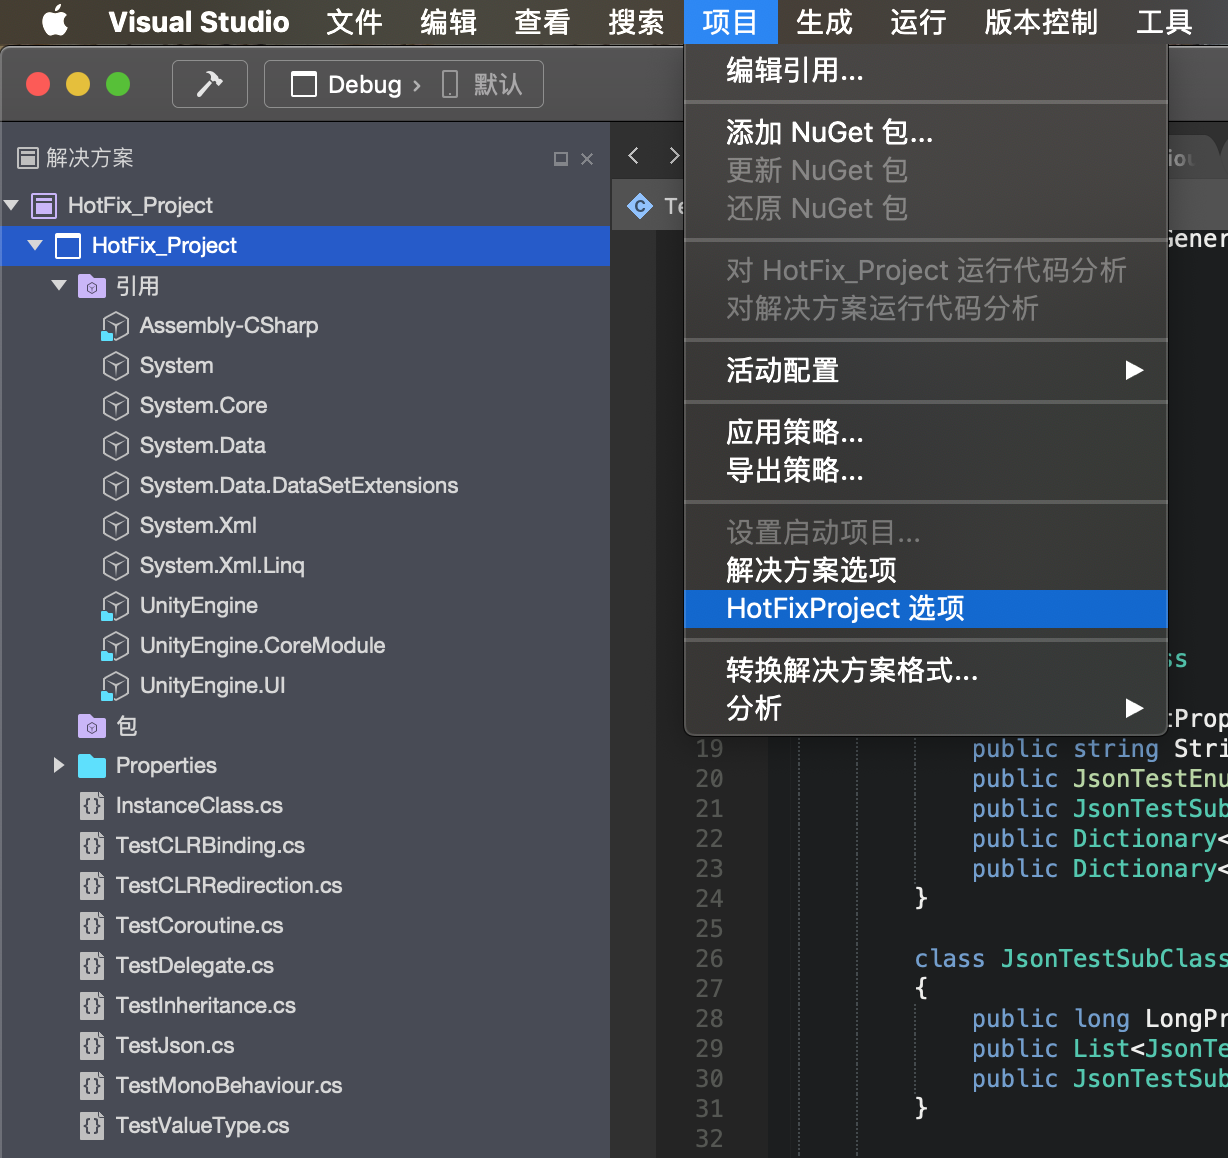
Task: Click the solution panel header icon
Action: (x=28, y=158)
